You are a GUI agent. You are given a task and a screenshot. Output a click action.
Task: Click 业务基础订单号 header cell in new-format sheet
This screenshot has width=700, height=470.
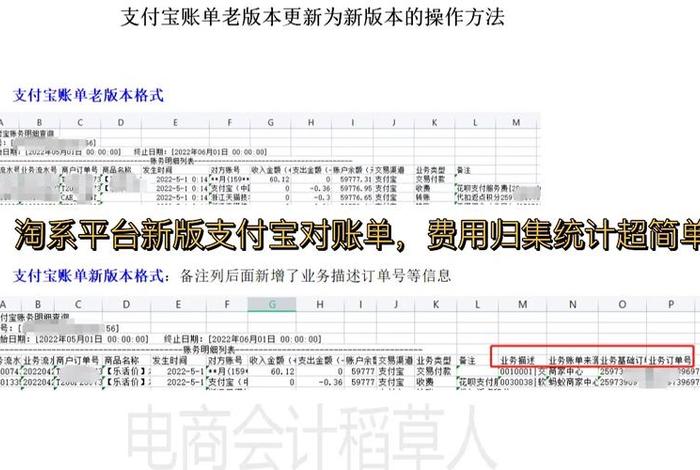tap(623, 360)
